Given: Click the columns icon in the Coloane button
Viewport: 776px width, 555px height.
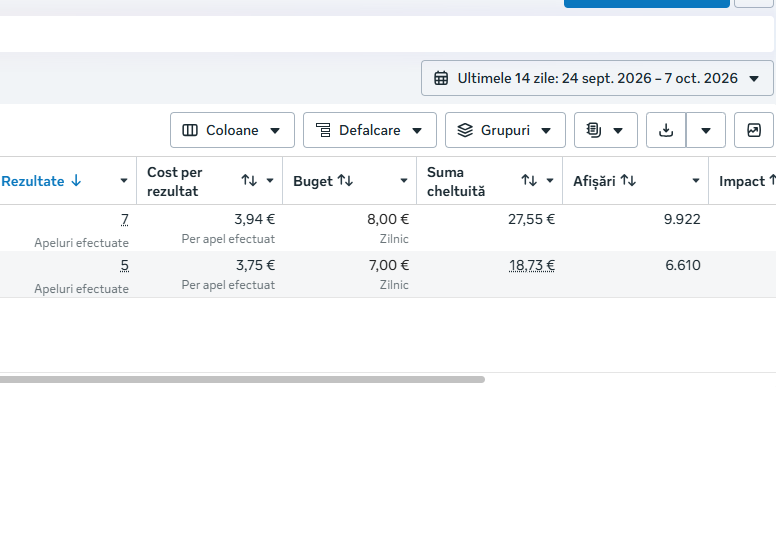Looking at the screenshot, I should [190, 130].
